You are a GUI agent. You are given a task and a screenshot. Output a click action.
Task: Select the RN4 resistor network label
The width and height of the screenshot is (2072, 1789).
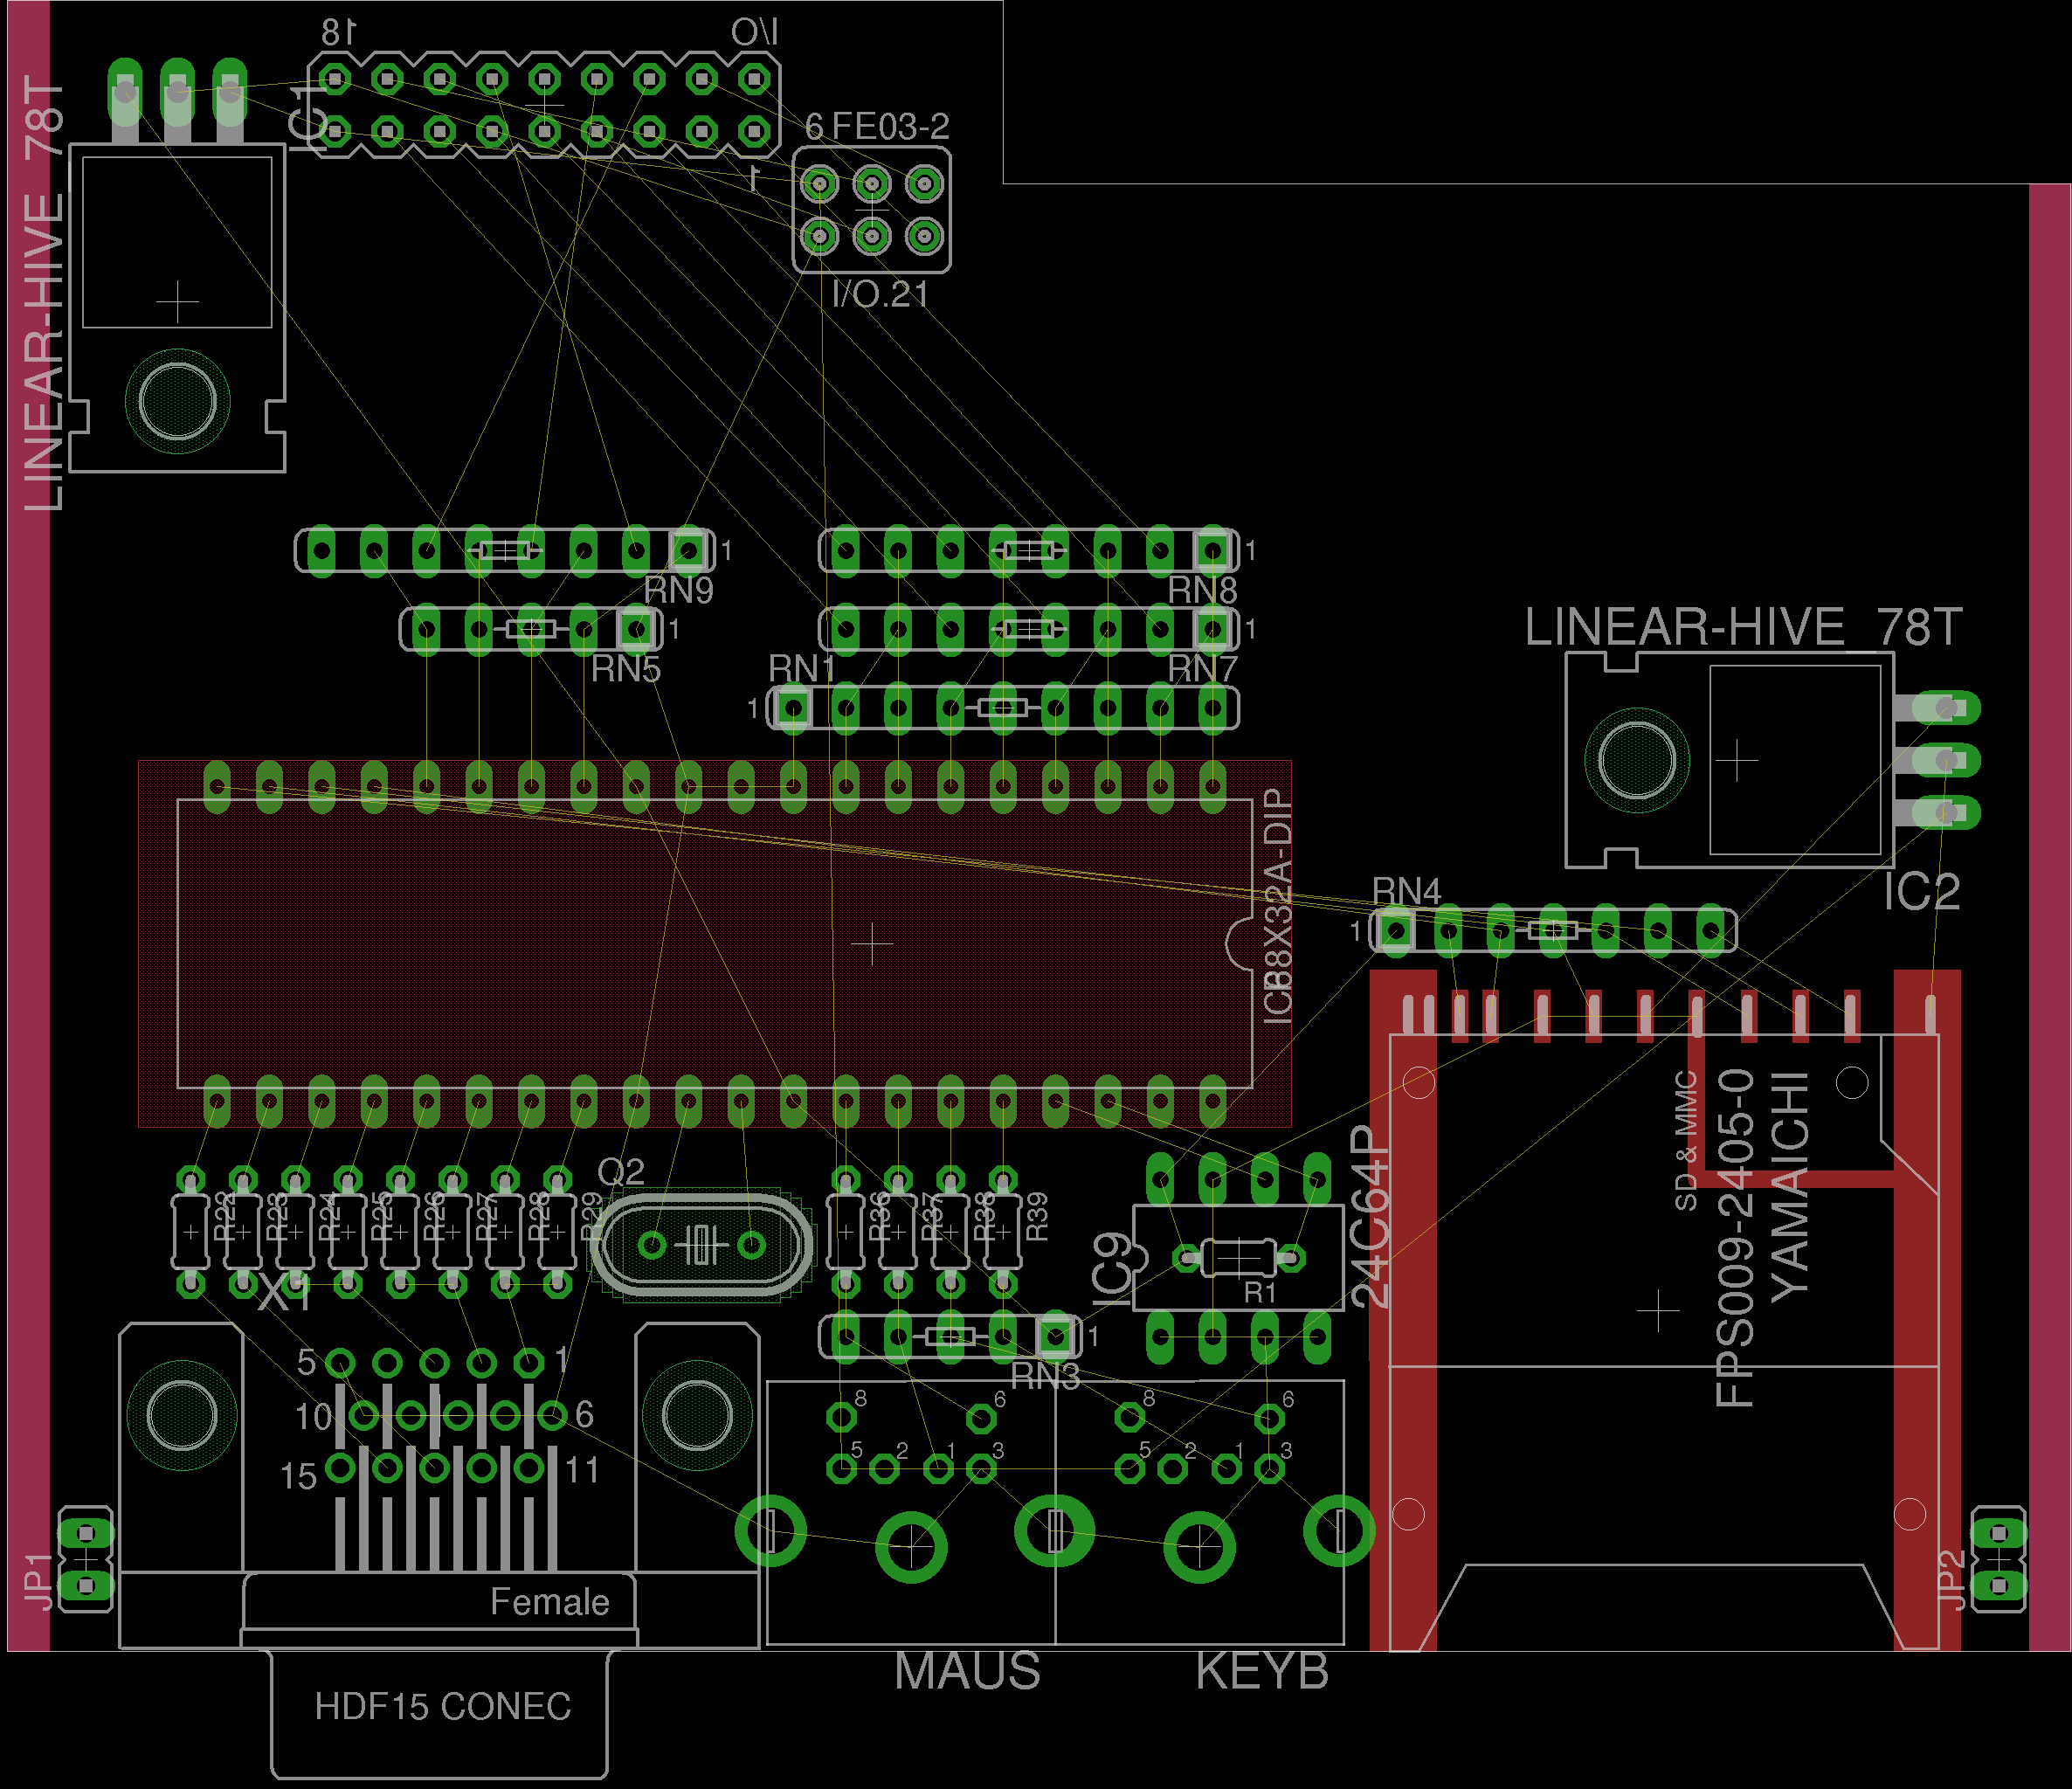pos(1406,891)
